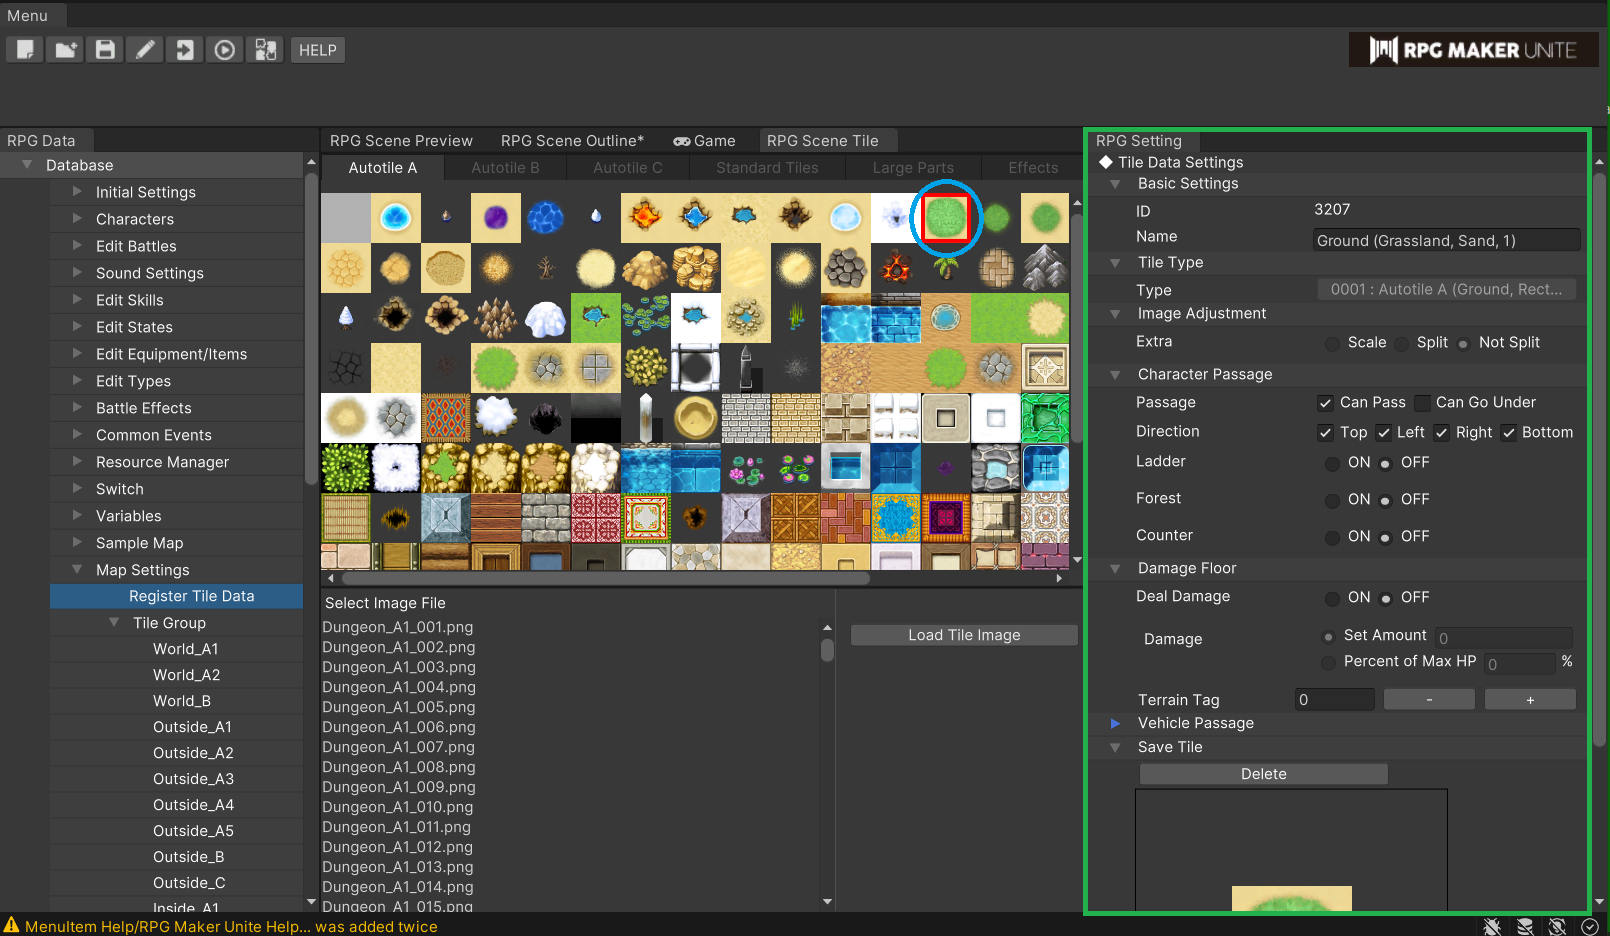Collapse the Map Settings node
The image size is (1610, 936).
tap(77, 569)
